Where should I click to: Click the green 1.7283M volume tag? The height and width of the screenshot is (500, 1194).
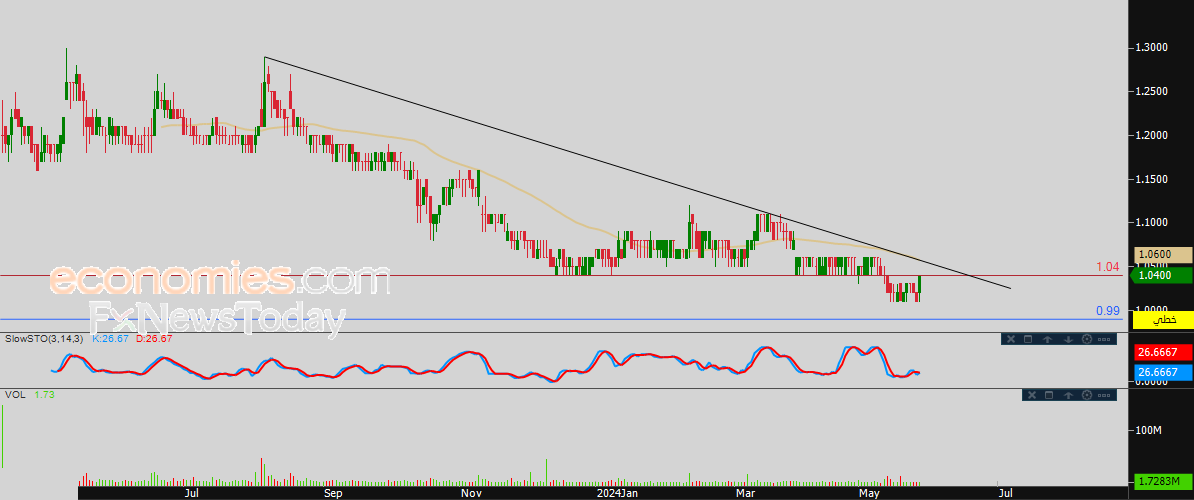tap(1162, 482)
